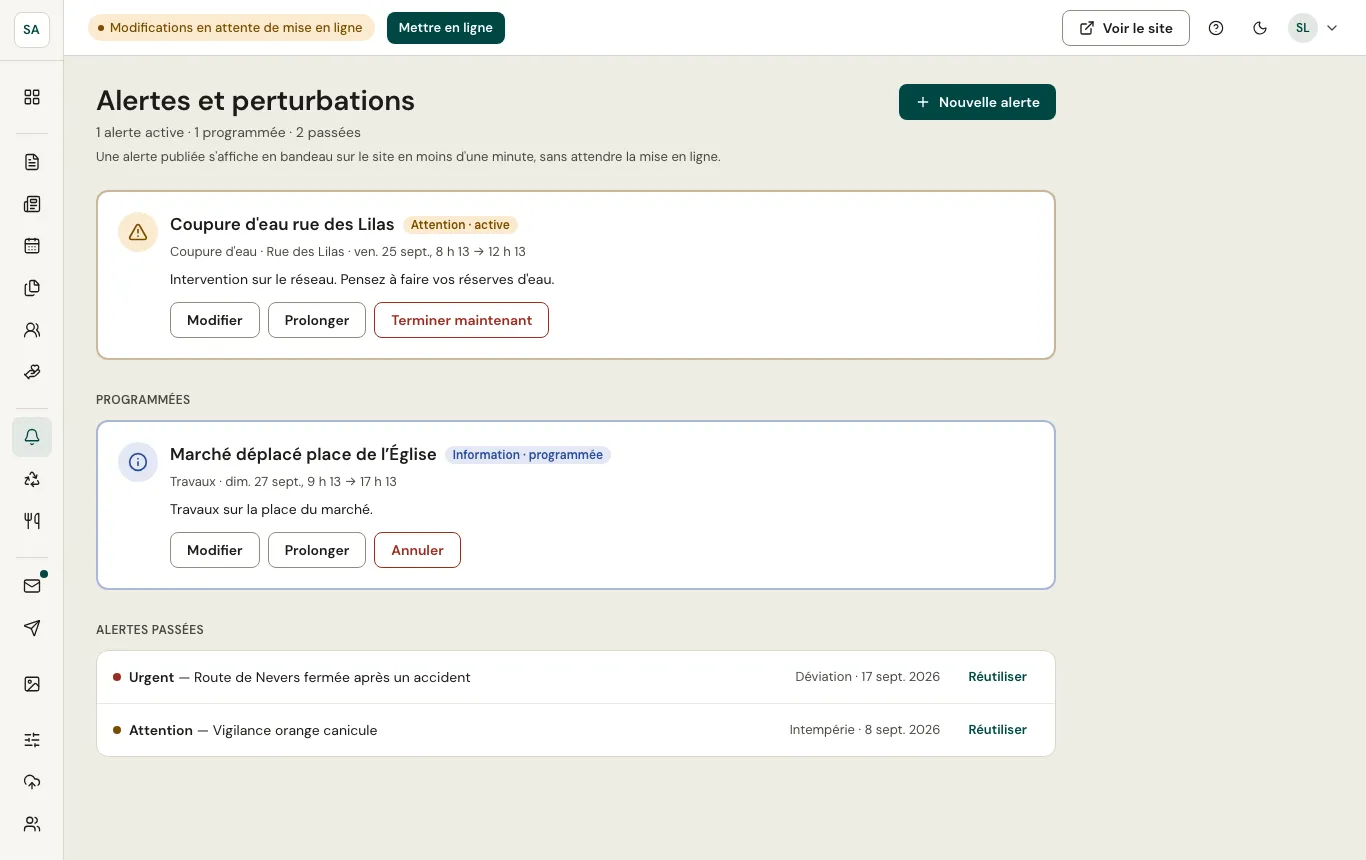This screenshot has height=860, width=1366.
Task: Modifier the Marché déplacé alert
Action: click(215, 550)
